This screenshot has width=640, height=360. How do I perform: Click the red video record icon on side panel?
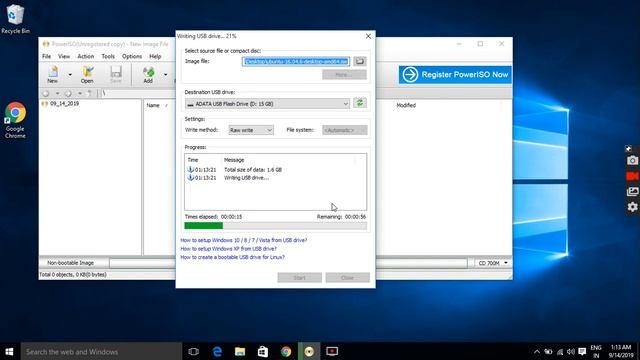(633, 176)
